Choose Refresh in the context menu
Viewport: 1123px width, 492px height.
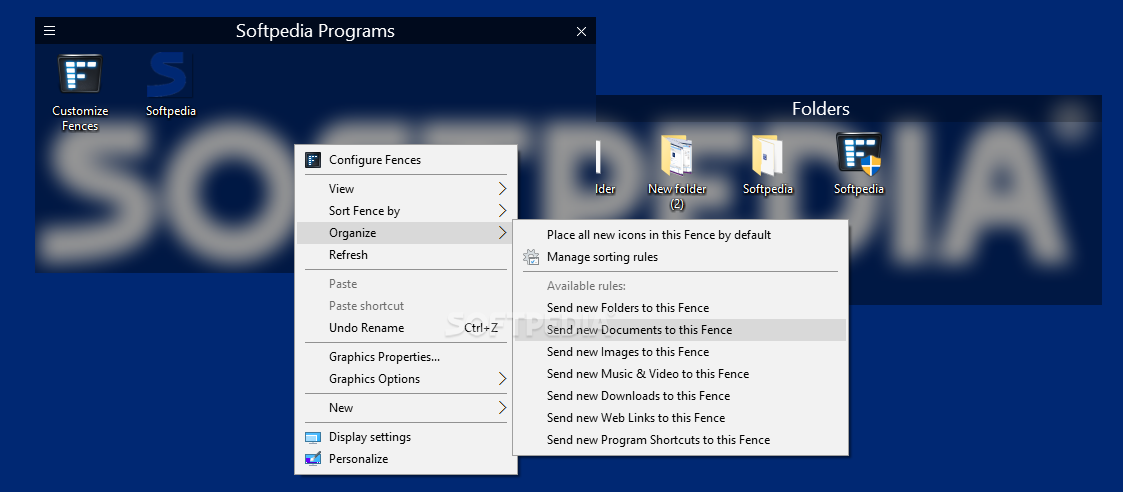click(406, 255)
